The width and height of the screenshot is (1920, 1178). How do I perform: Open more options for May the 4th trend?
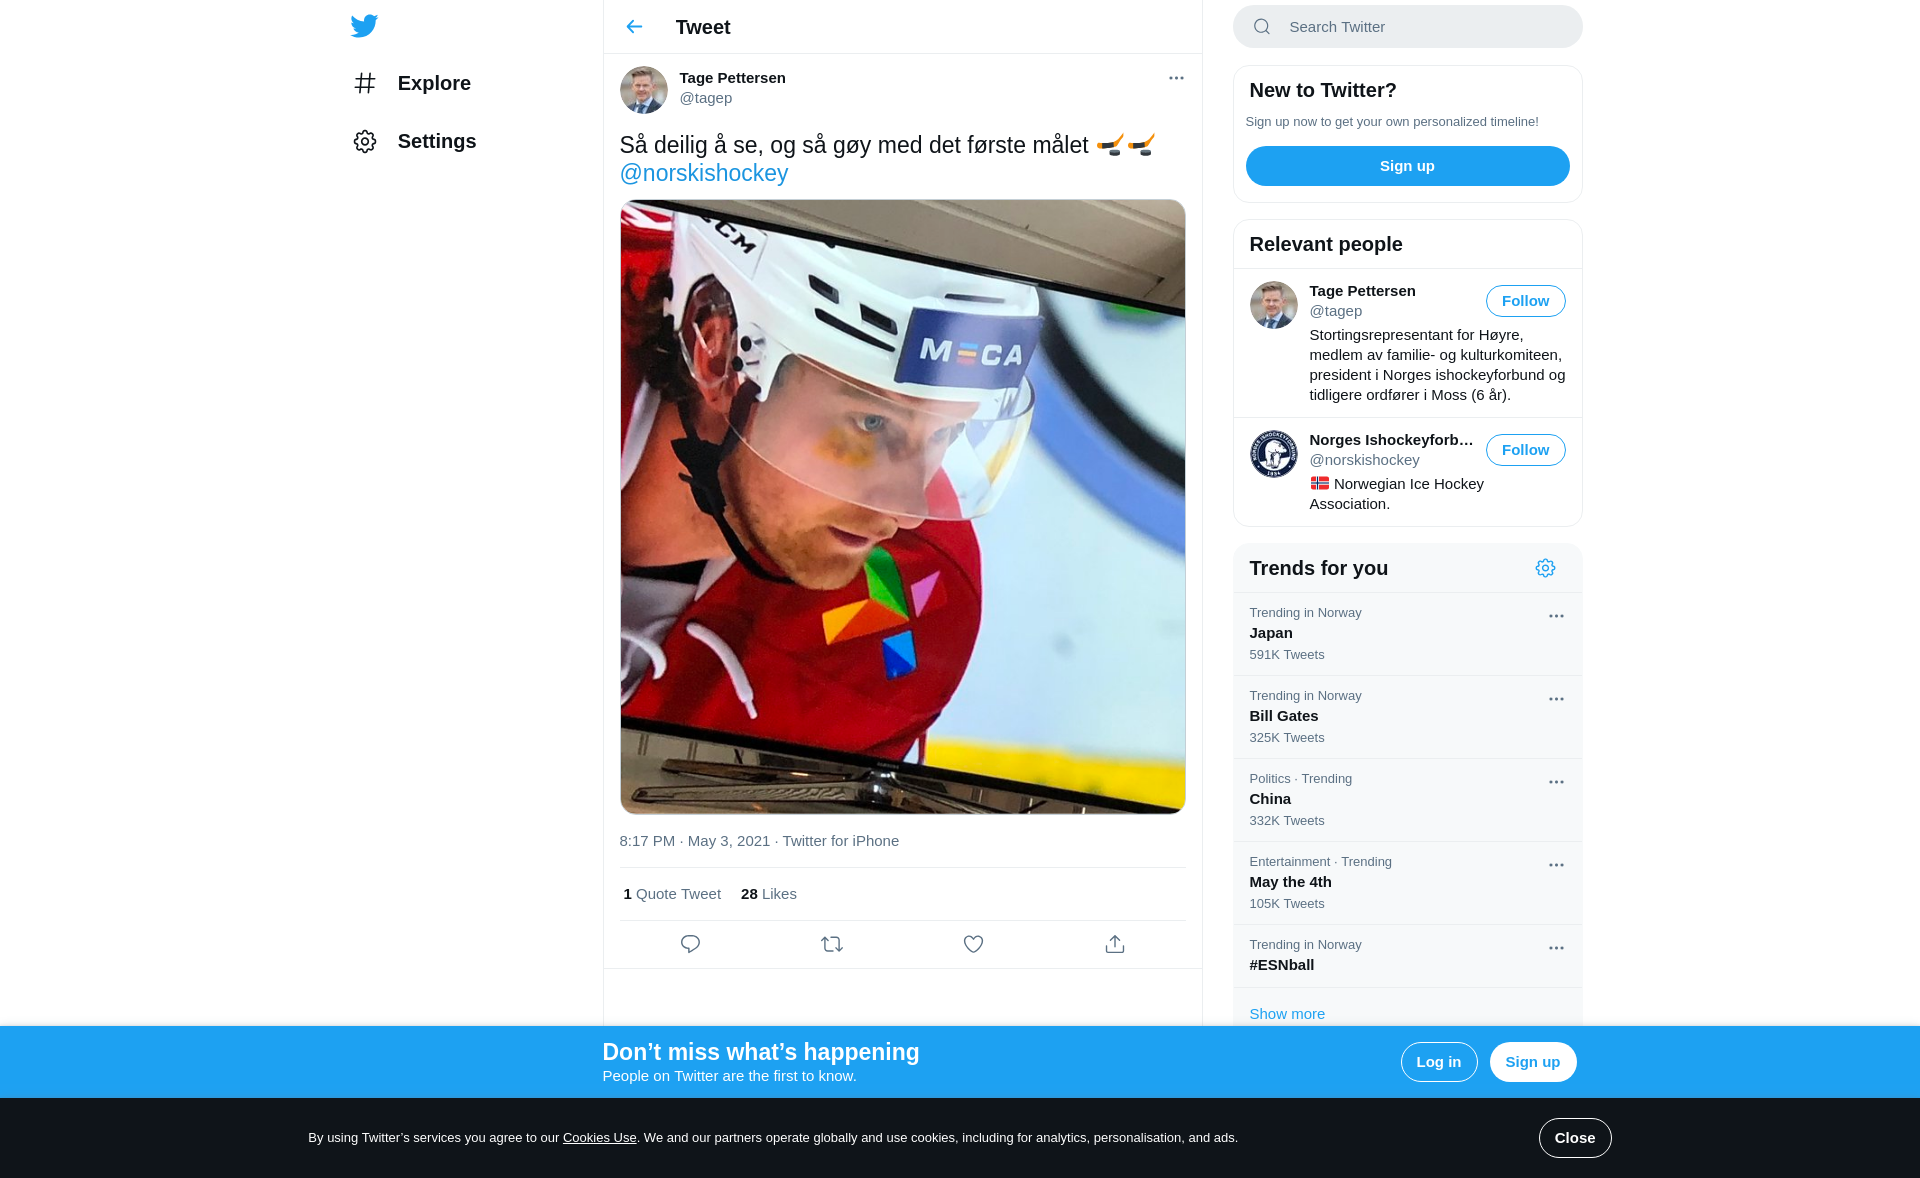tap(1556, 865)
